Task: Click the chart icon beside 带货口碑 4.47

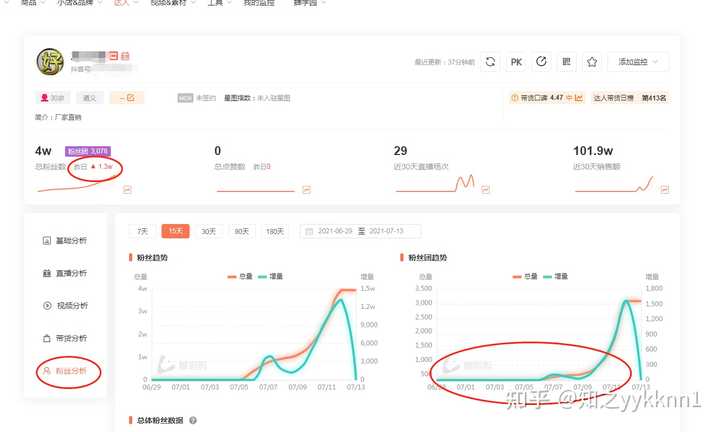Action: 579,98
